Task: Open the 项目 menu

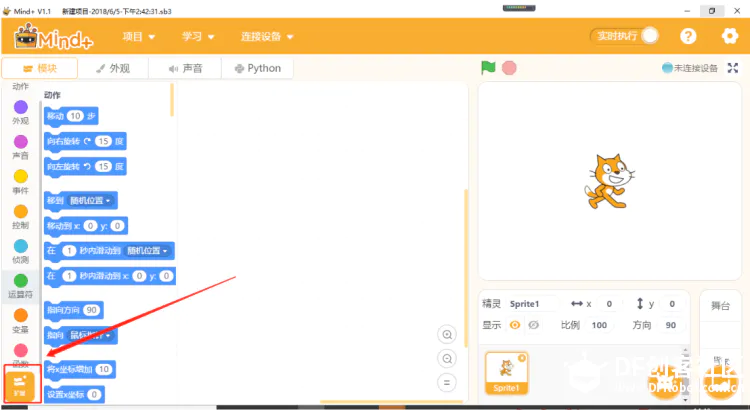Action: click(139, 36)
